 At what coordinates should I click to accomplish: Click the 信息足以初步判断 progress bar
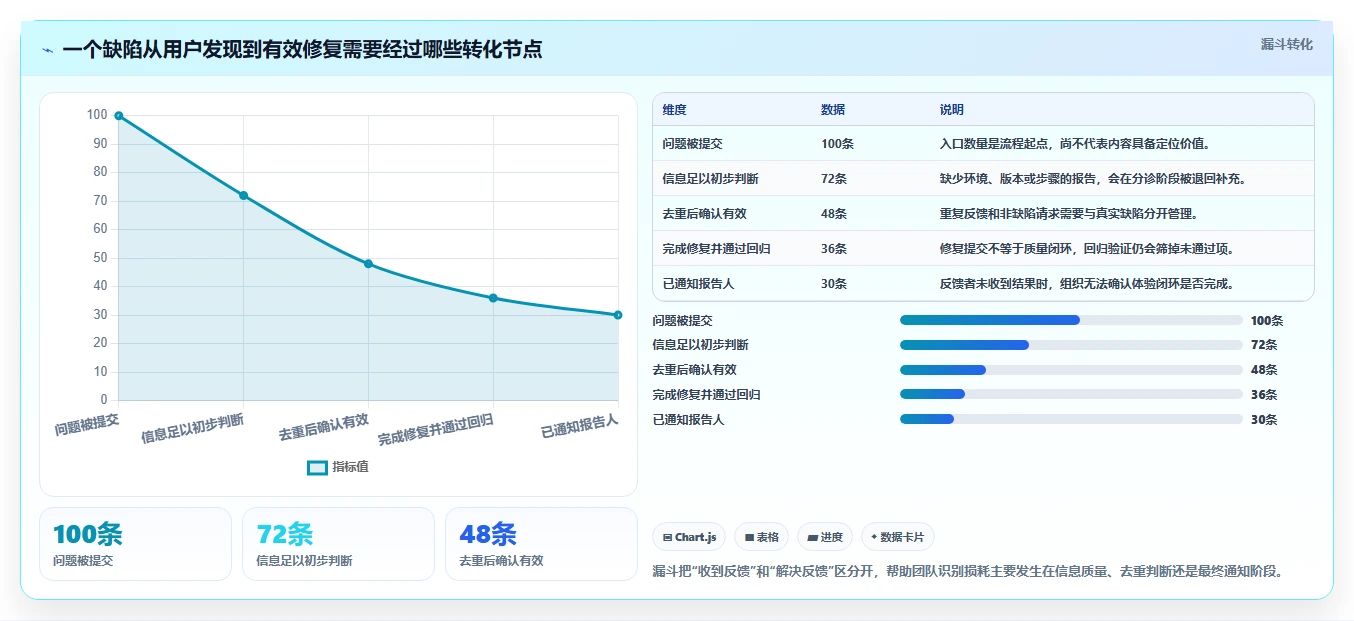click(1071, 345)
